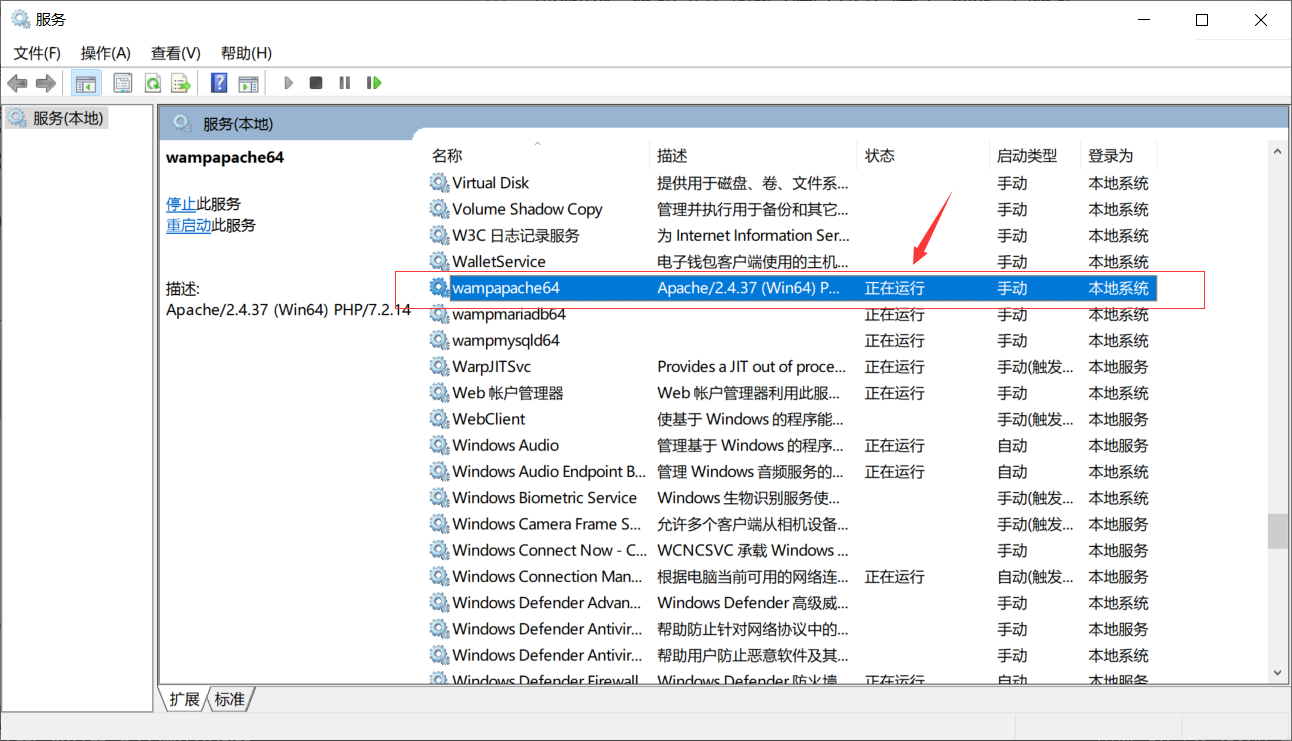The width and height of the screenshot is (1292, 741).
Task: Click the 重启动 link to restart service
Action: (x=189, y=225)
